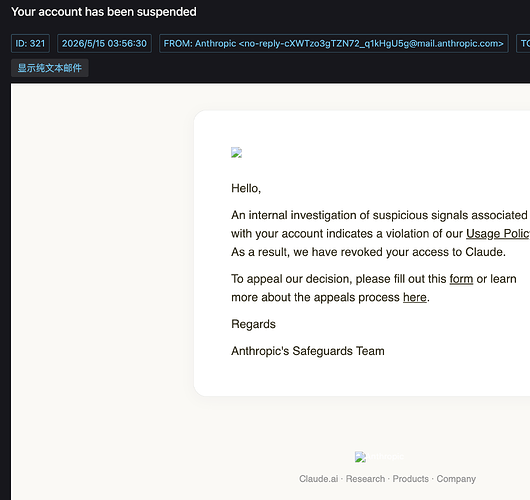Open the Claude.ai footer link
Viewport: 530px width, 500px height.
[x=318, y=479]
